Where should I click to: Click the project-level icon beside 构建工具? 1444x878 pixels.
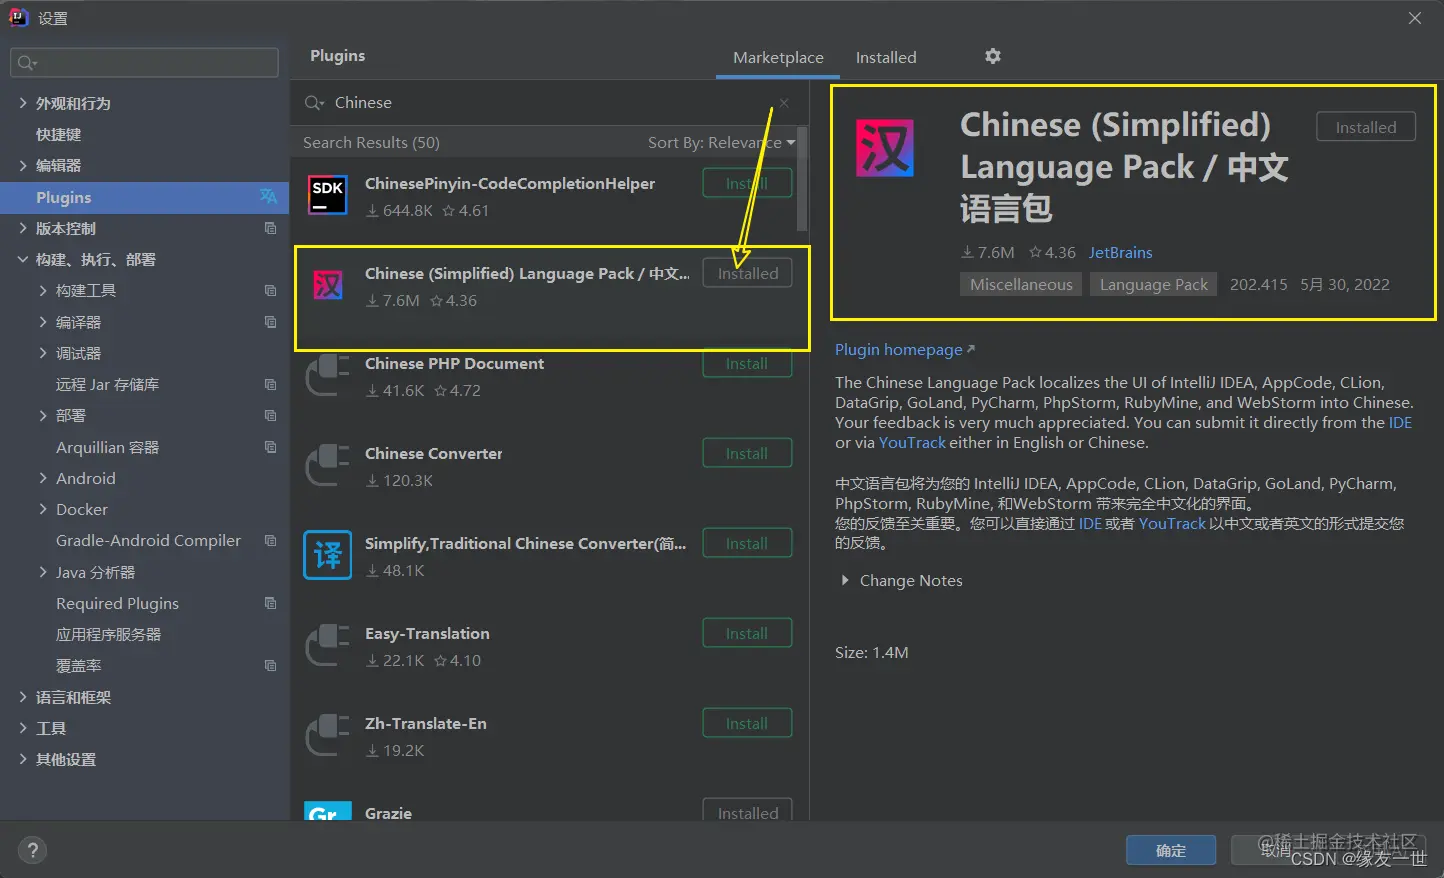[x=270, y=290]
